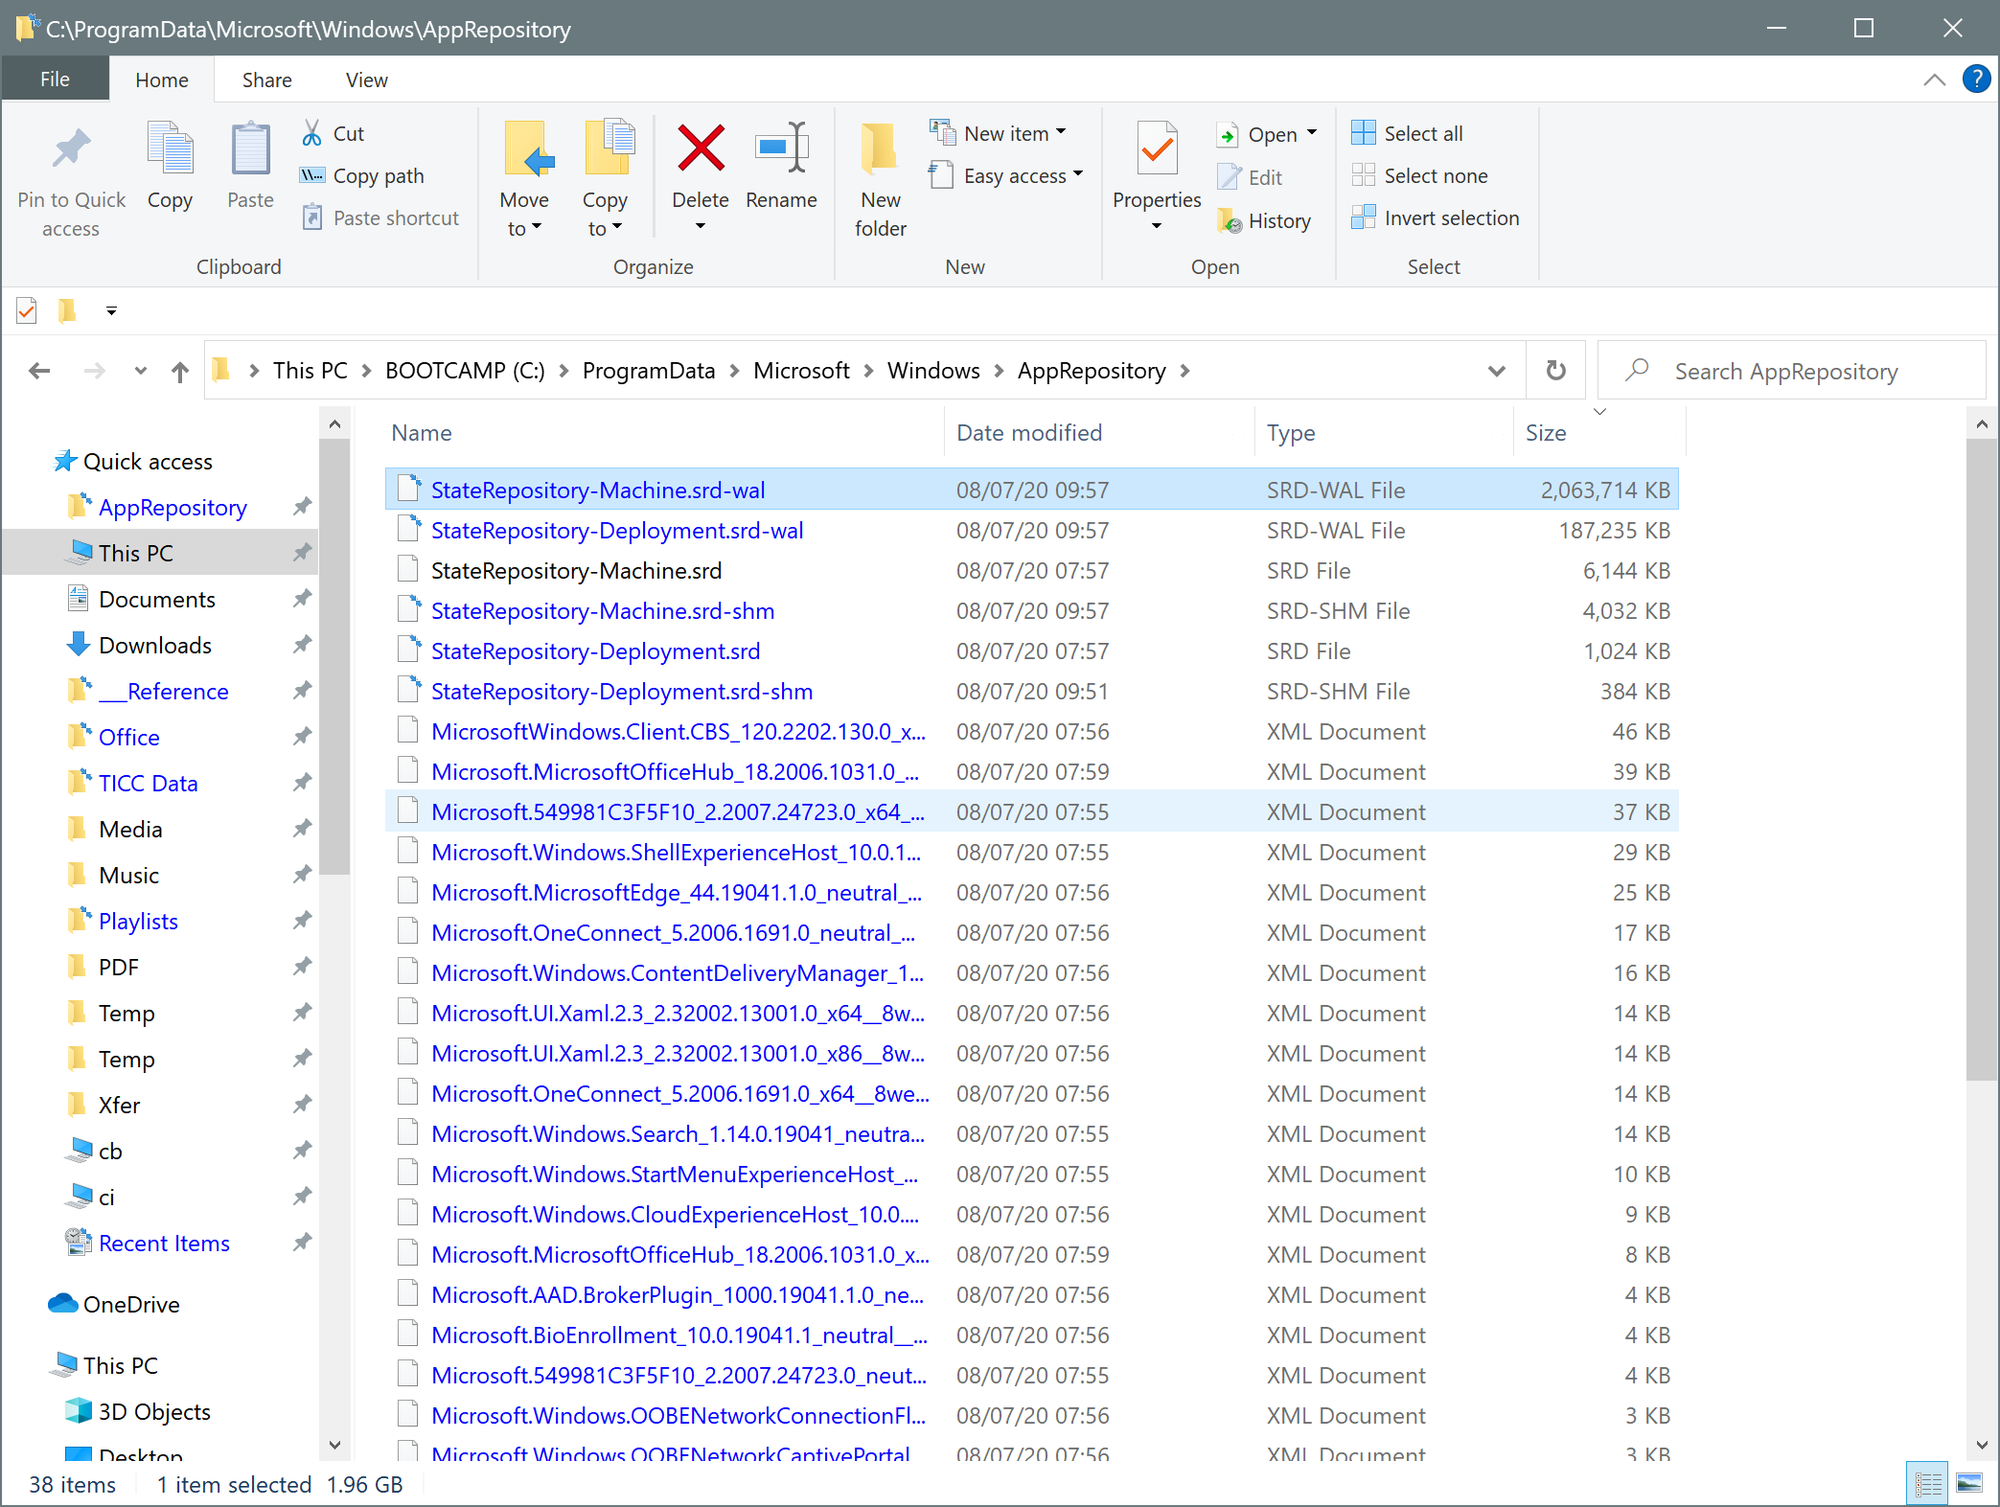Switch to the Share tab
Screen dimensions: 2000x1507
[267, 80]
